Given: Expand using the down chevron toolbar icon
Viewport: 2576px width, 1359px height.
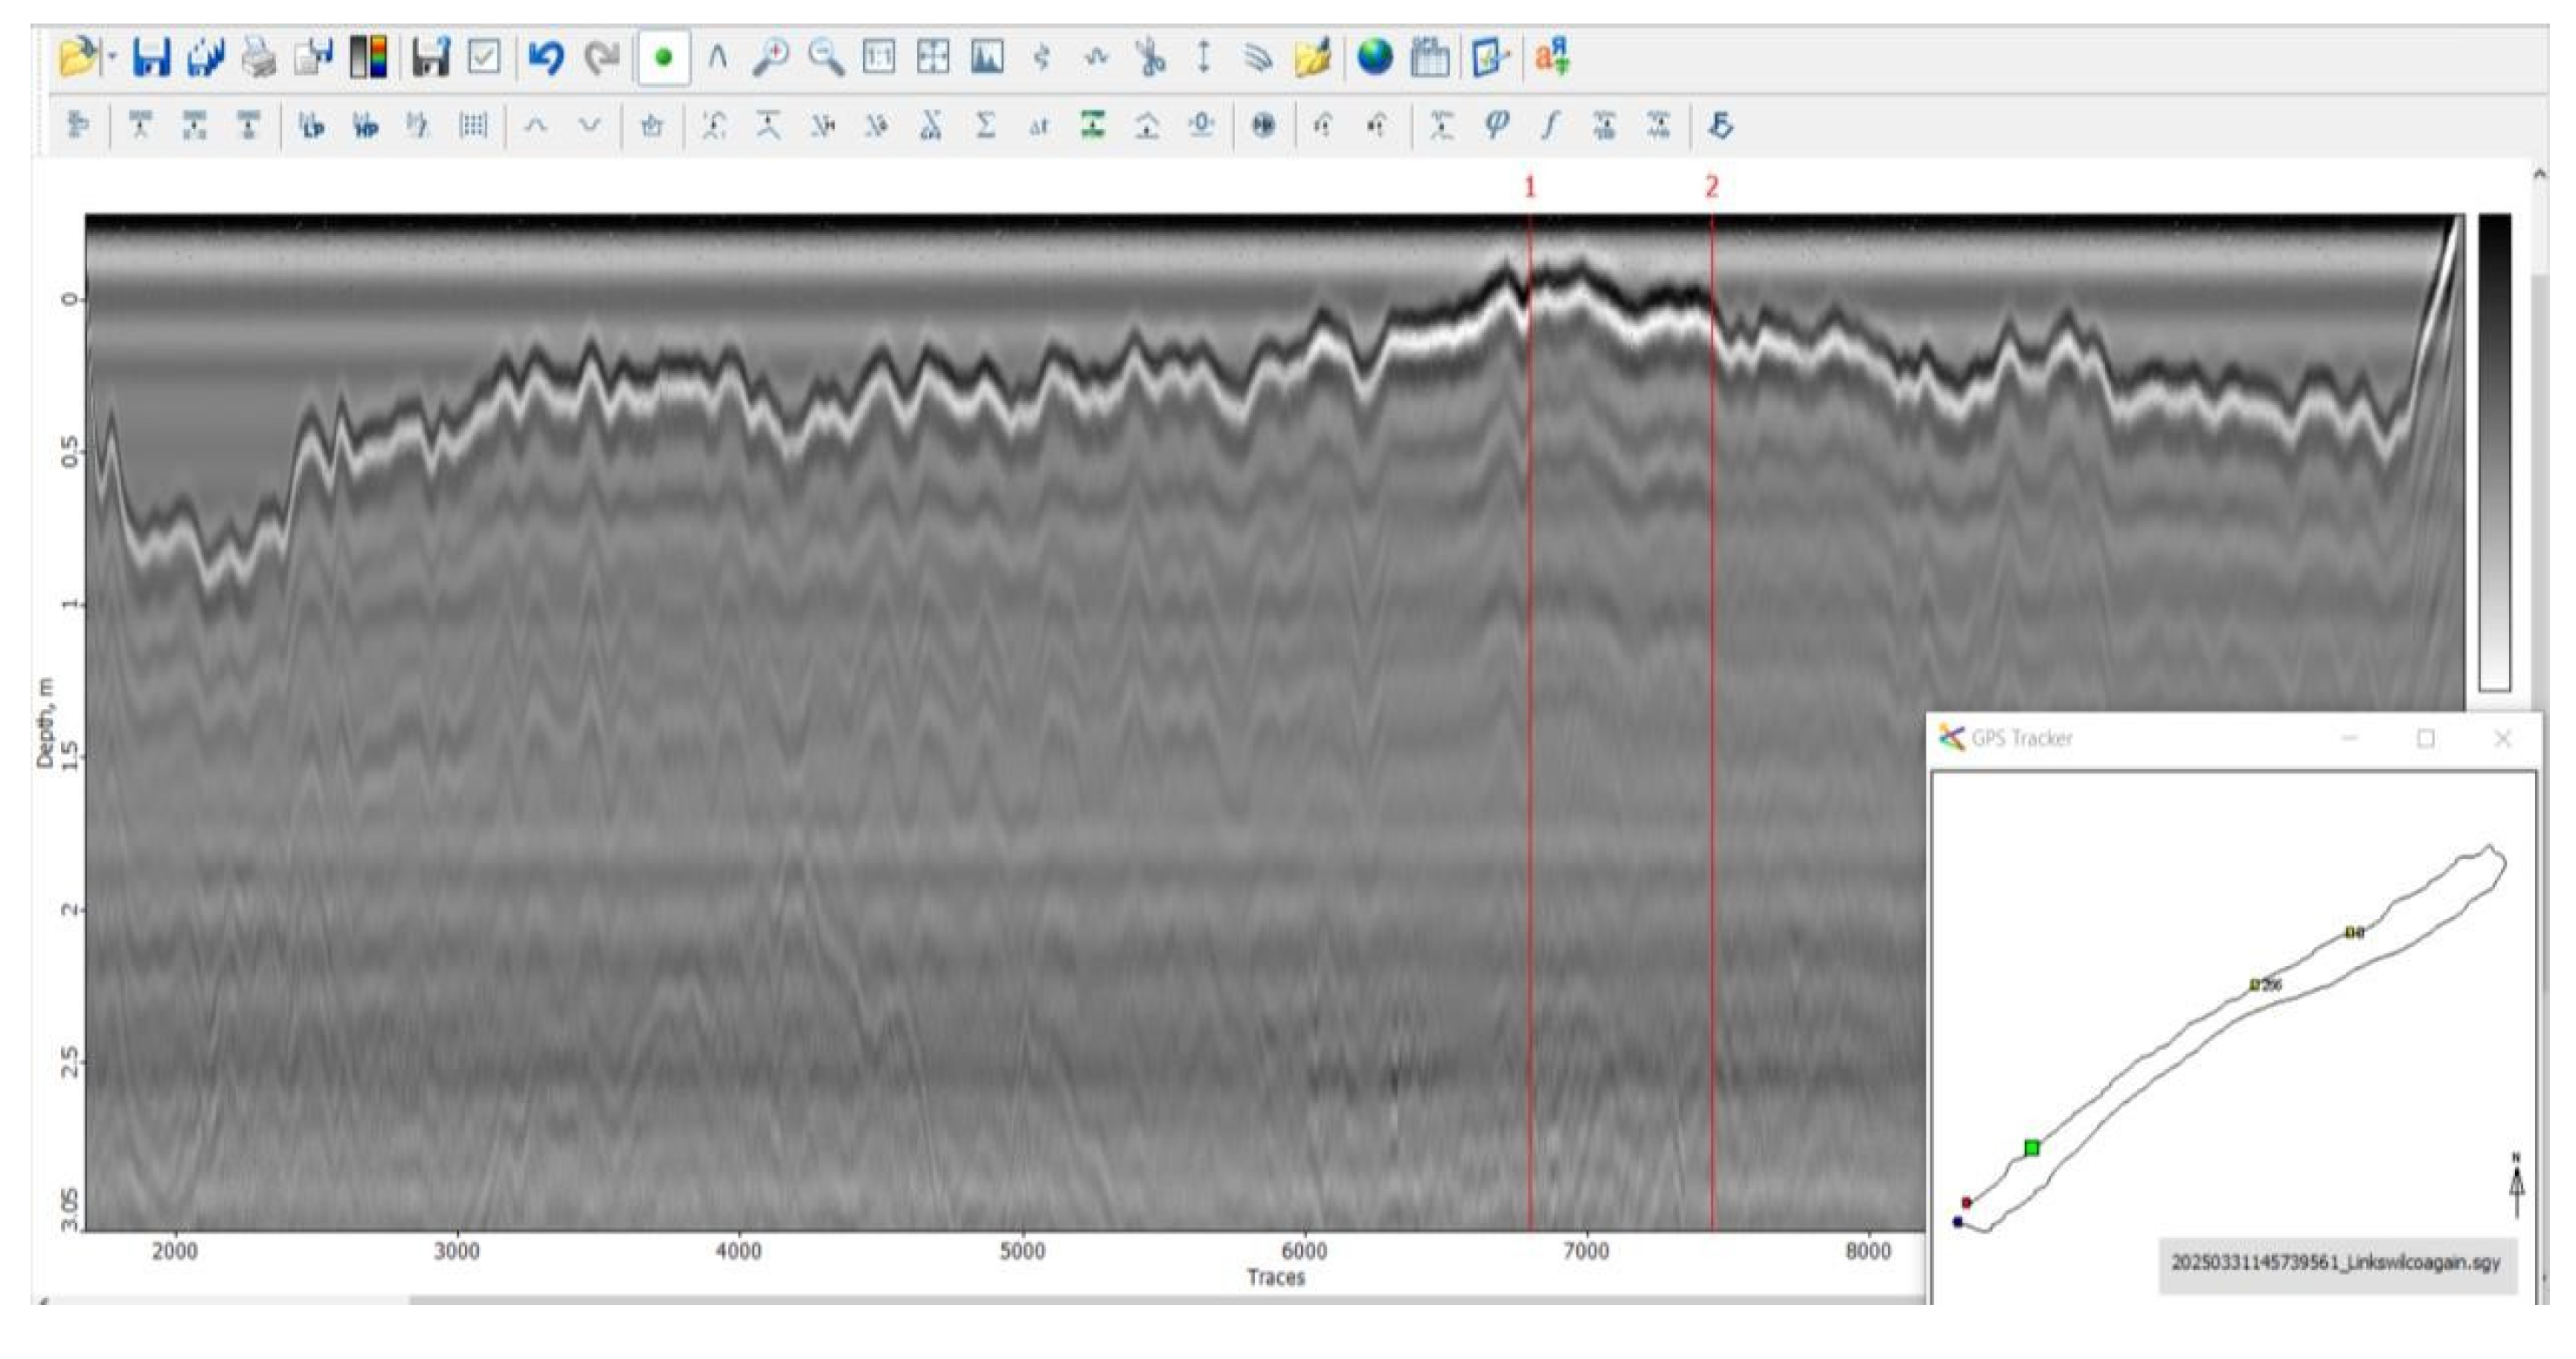Looking at the screenshot, I should 590,126.
